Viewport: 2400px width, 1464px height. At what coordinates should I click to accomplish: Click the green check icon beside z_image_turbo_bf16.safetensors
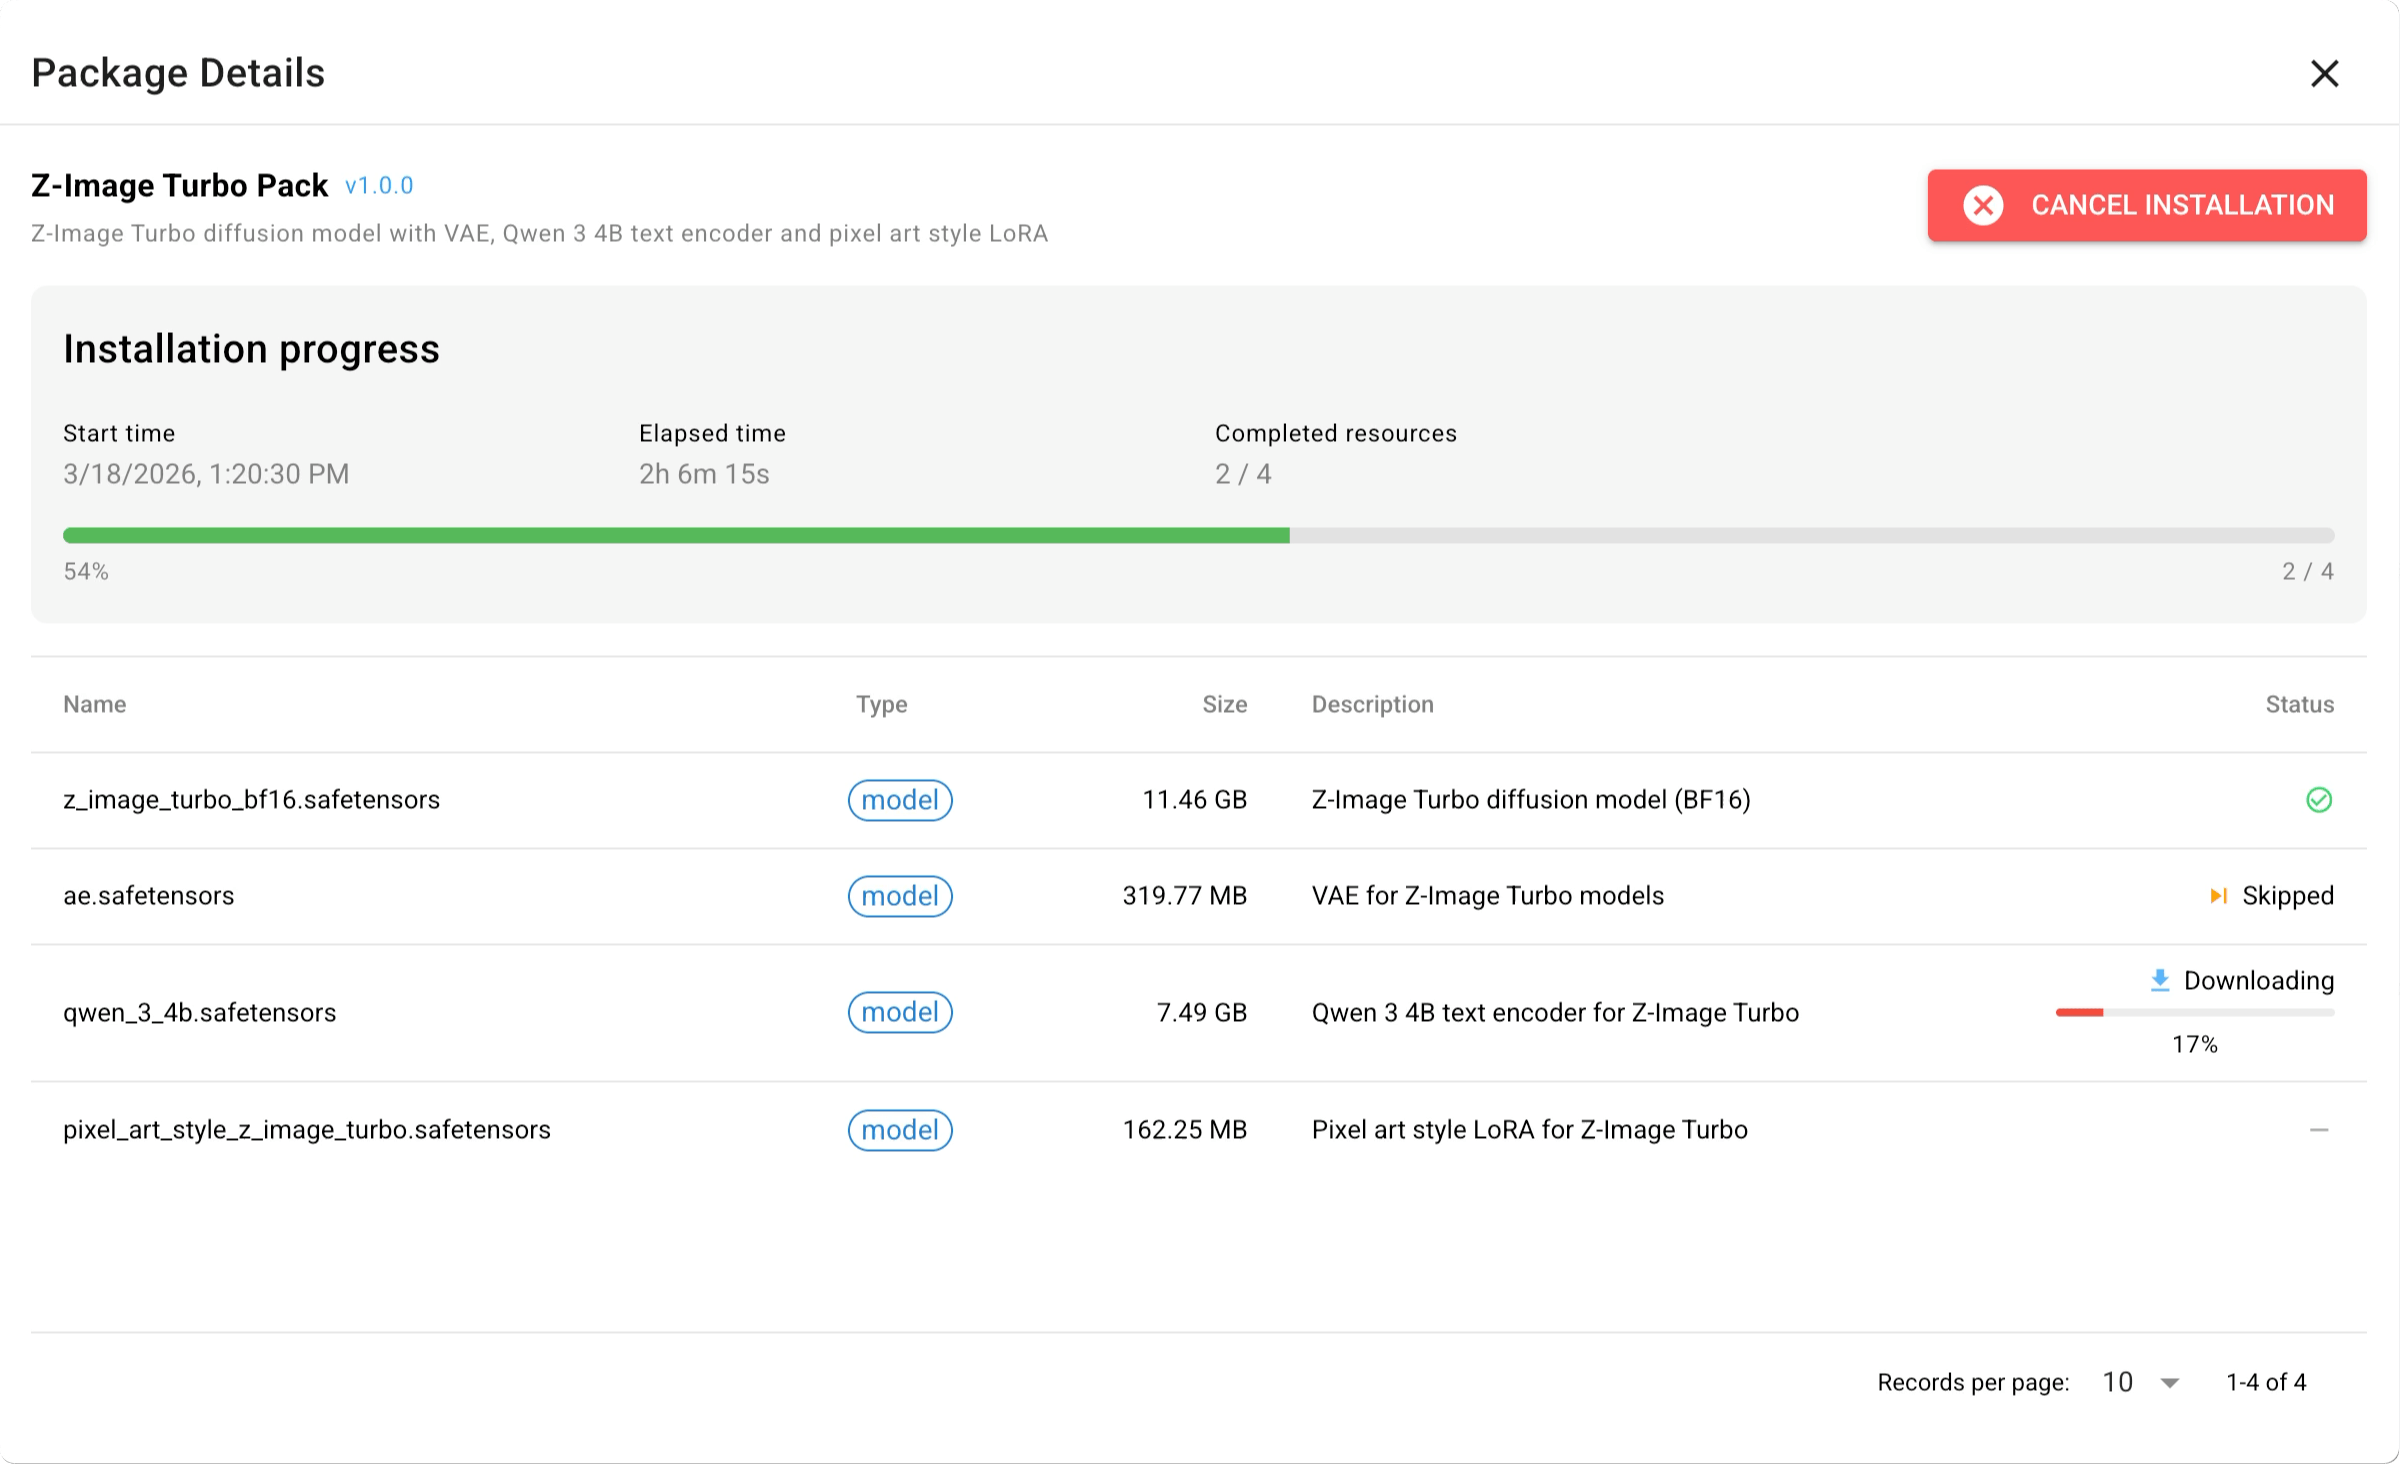(2321, 800)
